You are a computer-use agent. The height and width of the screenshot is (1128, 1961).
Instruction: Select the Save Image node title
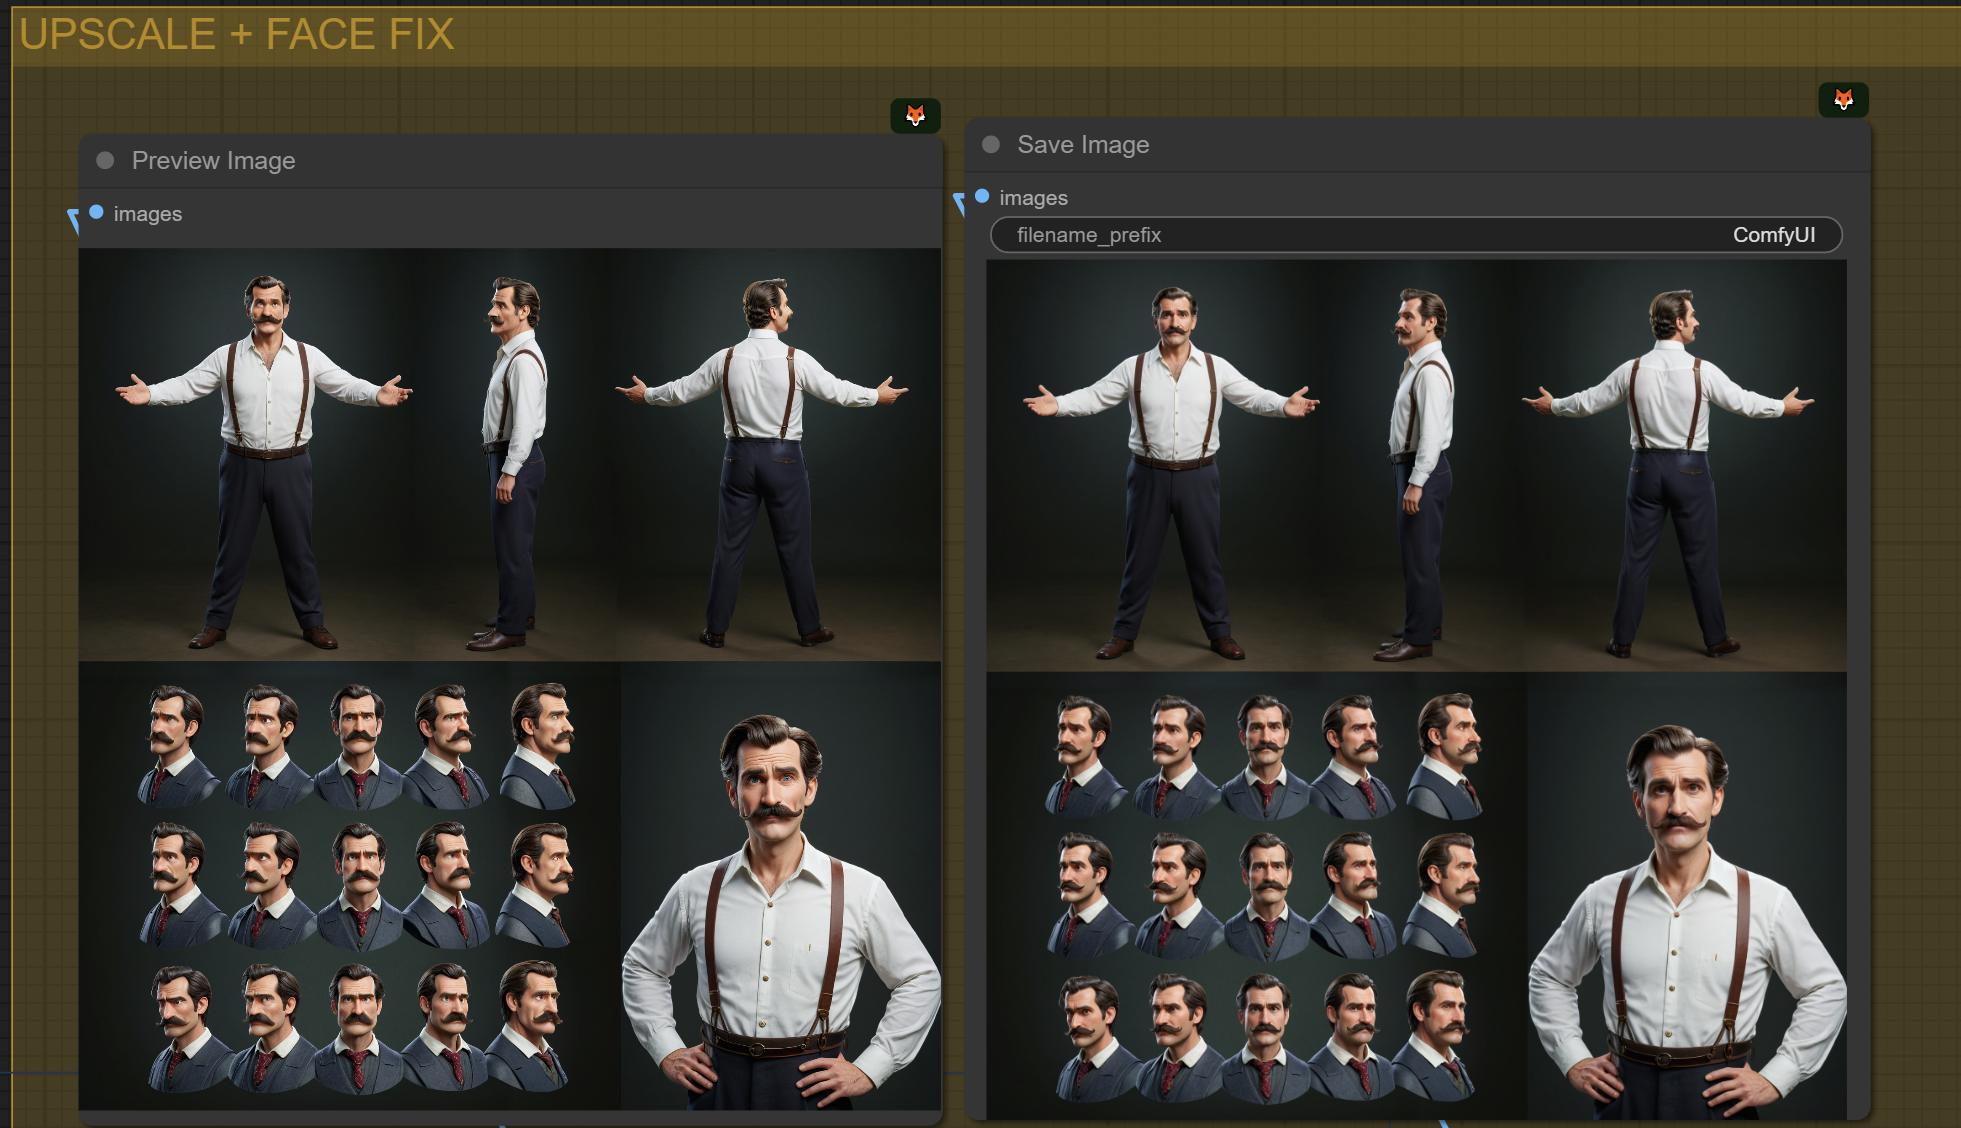[1083, 144]
